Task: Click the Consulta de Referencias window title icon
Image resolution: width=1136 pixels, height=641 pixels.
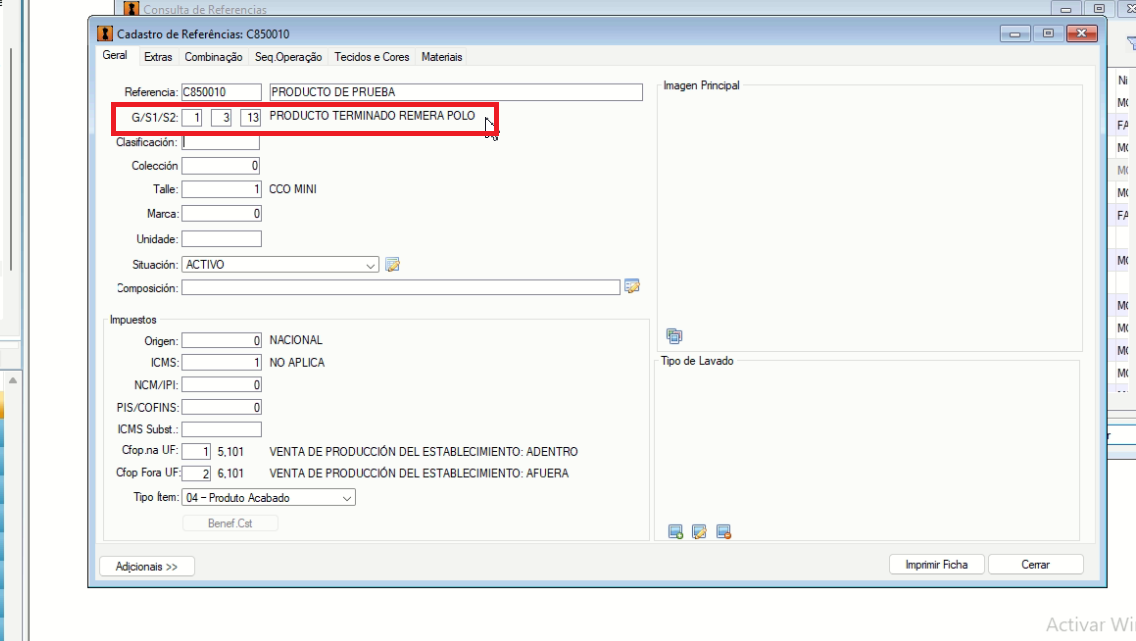Action: coord(131,9)
